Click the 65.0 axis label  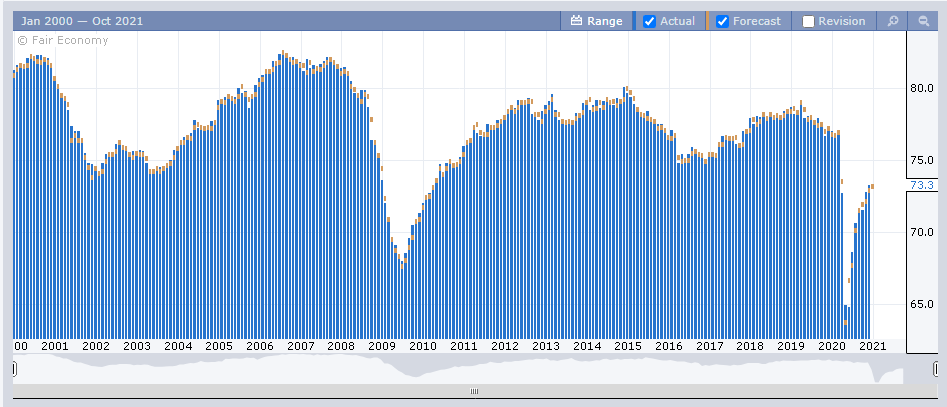[x=922, y=304]
